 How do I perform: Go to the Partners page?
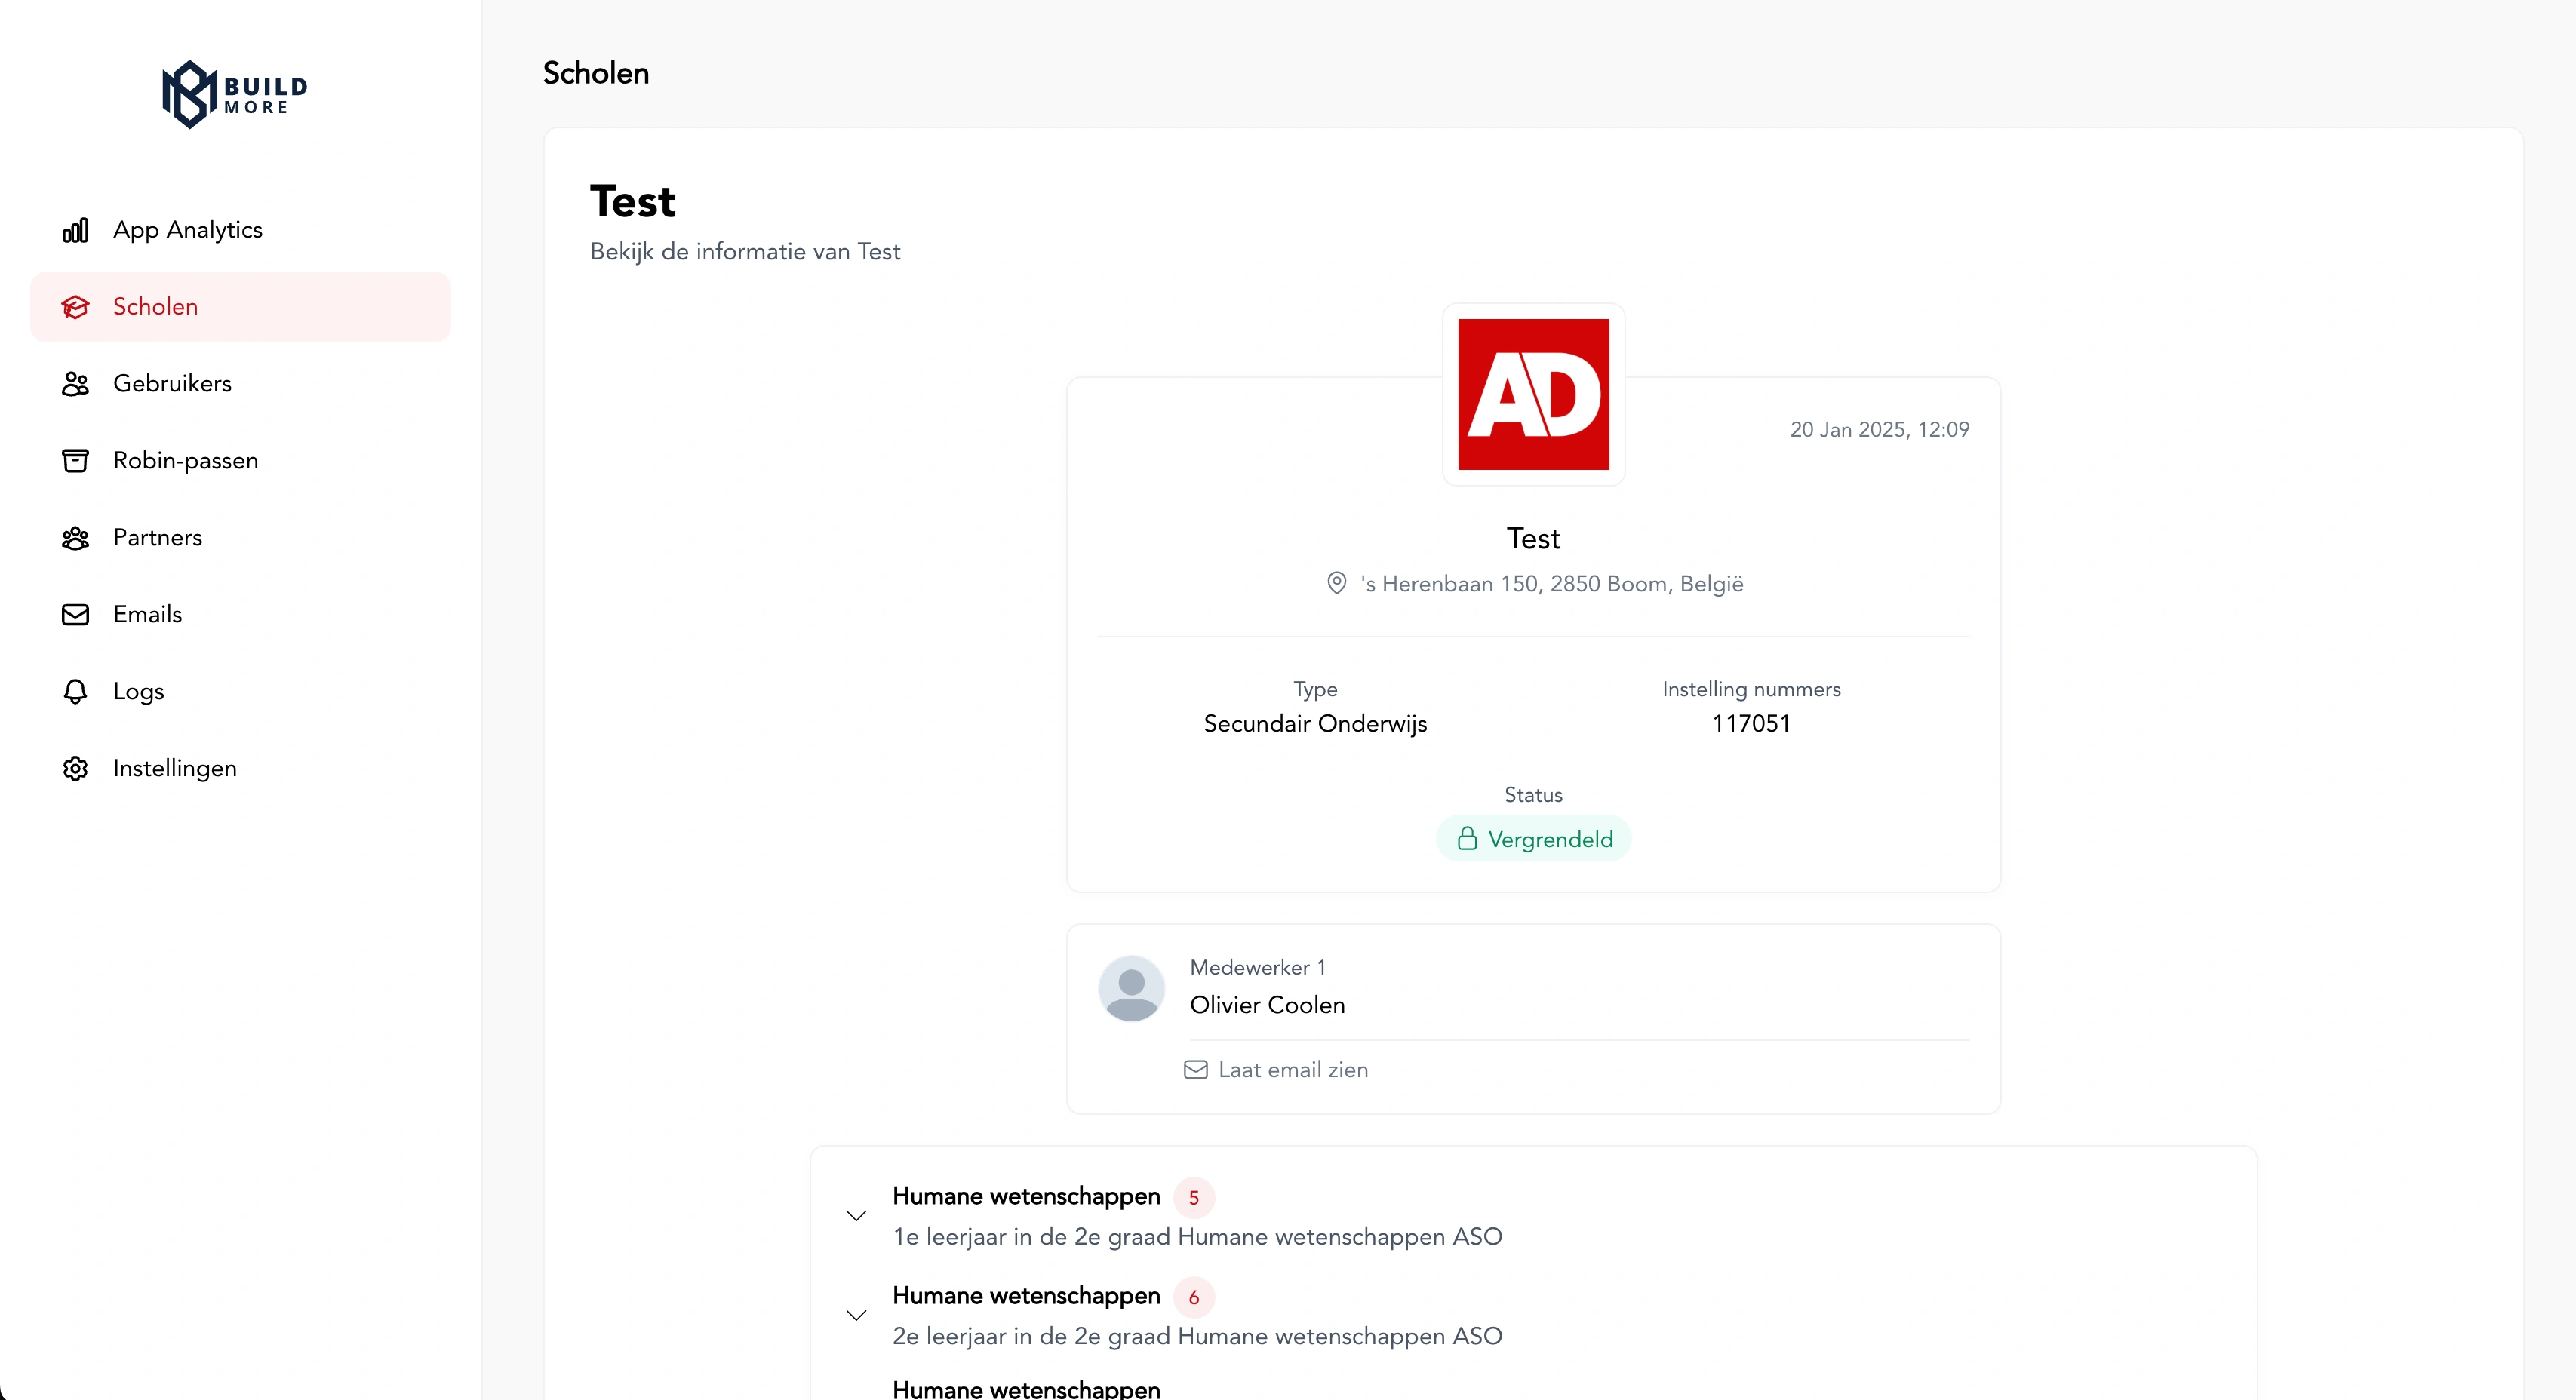[x=157, y=538]
